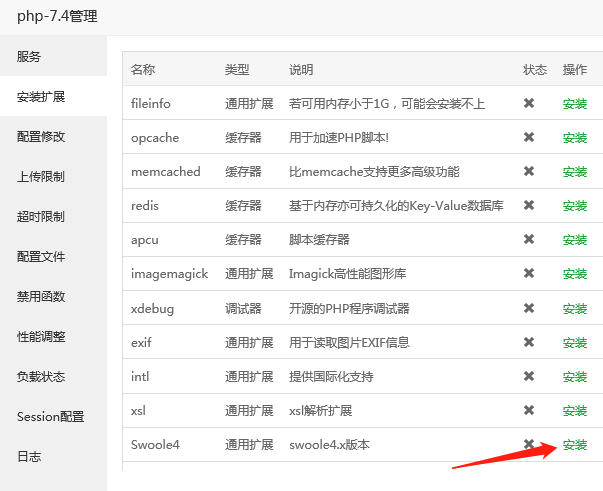Select the apcu name cell
This screenshot has width=603, height=491.
145,240
